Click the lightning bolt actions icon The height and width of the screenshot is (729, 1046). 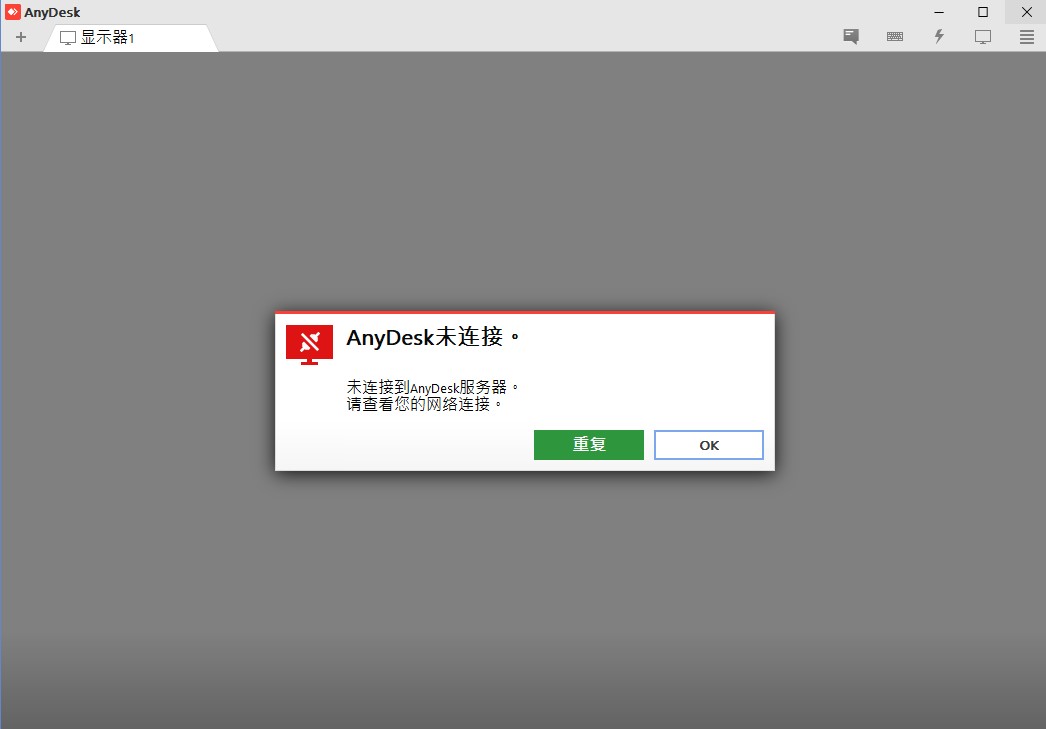coord(939,37)
